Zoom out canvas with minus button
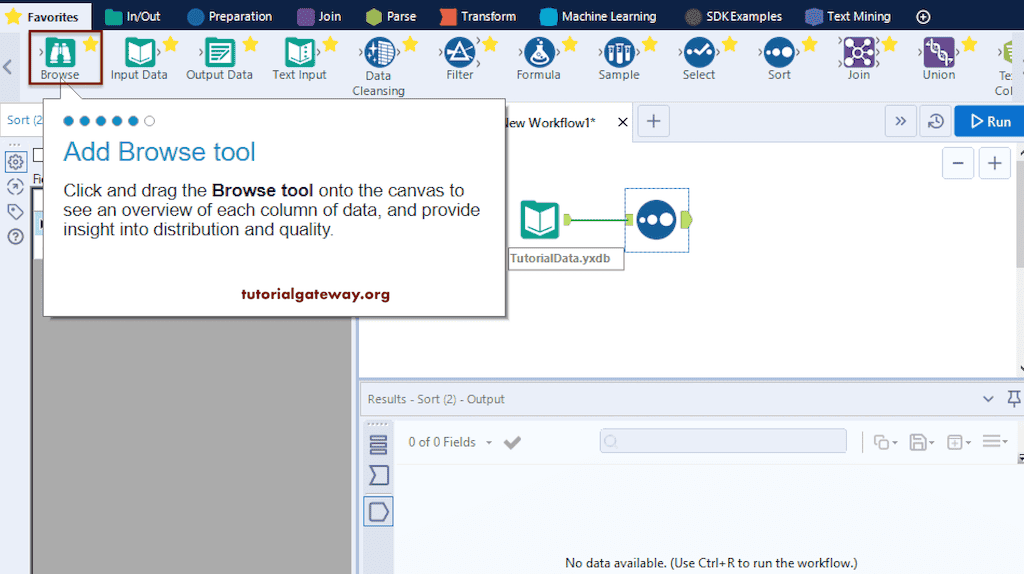Image resolution: width=1024 pixels, height=574 pixels. pos(958,163)
